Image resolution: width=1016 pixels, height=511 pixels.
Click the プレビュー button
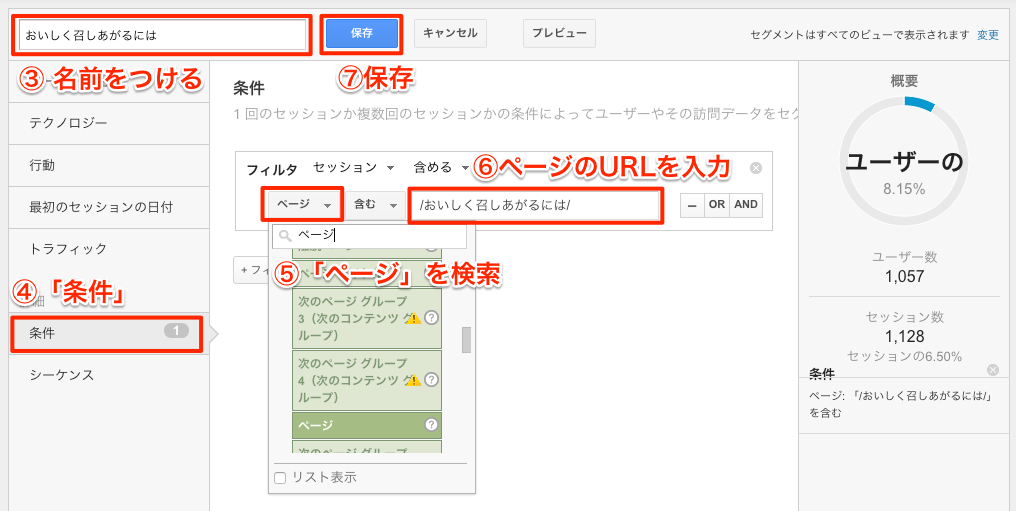coord(559,34)
